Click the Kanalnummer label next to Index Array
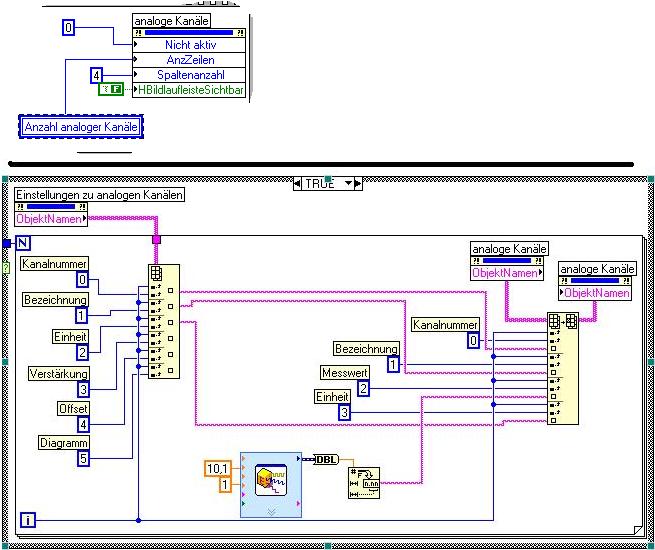 [54, 264]
